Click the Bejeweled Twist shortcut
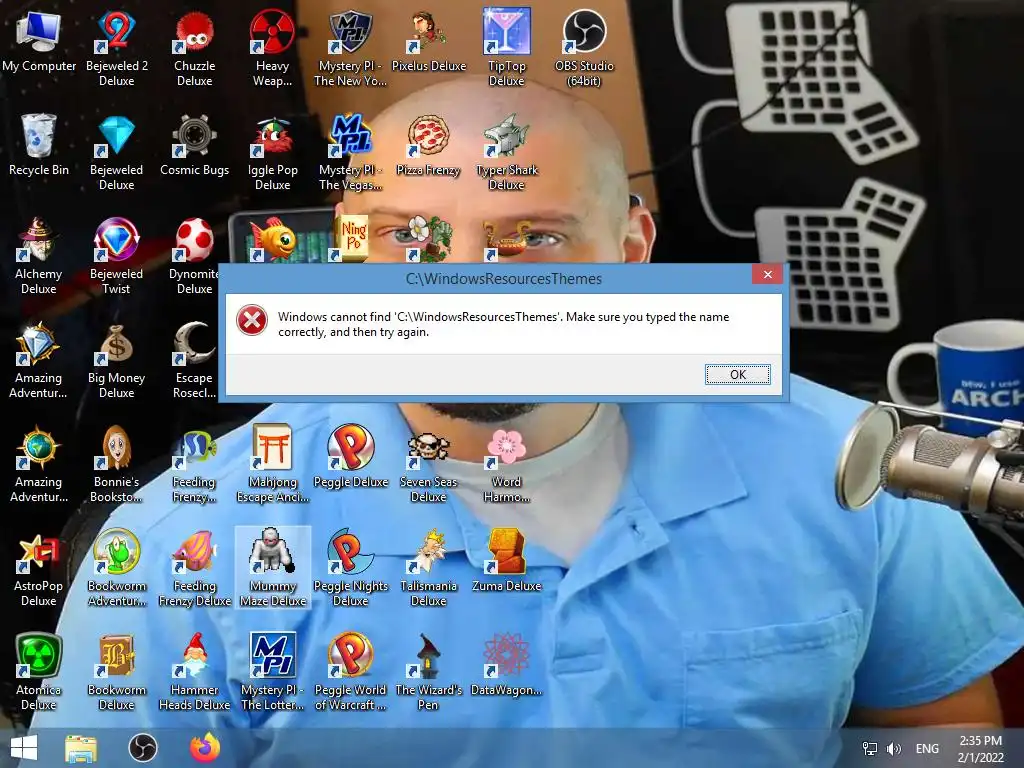The height and width of the screenshot is (768, 1024). pyautogui.click(x=116, y=256)
